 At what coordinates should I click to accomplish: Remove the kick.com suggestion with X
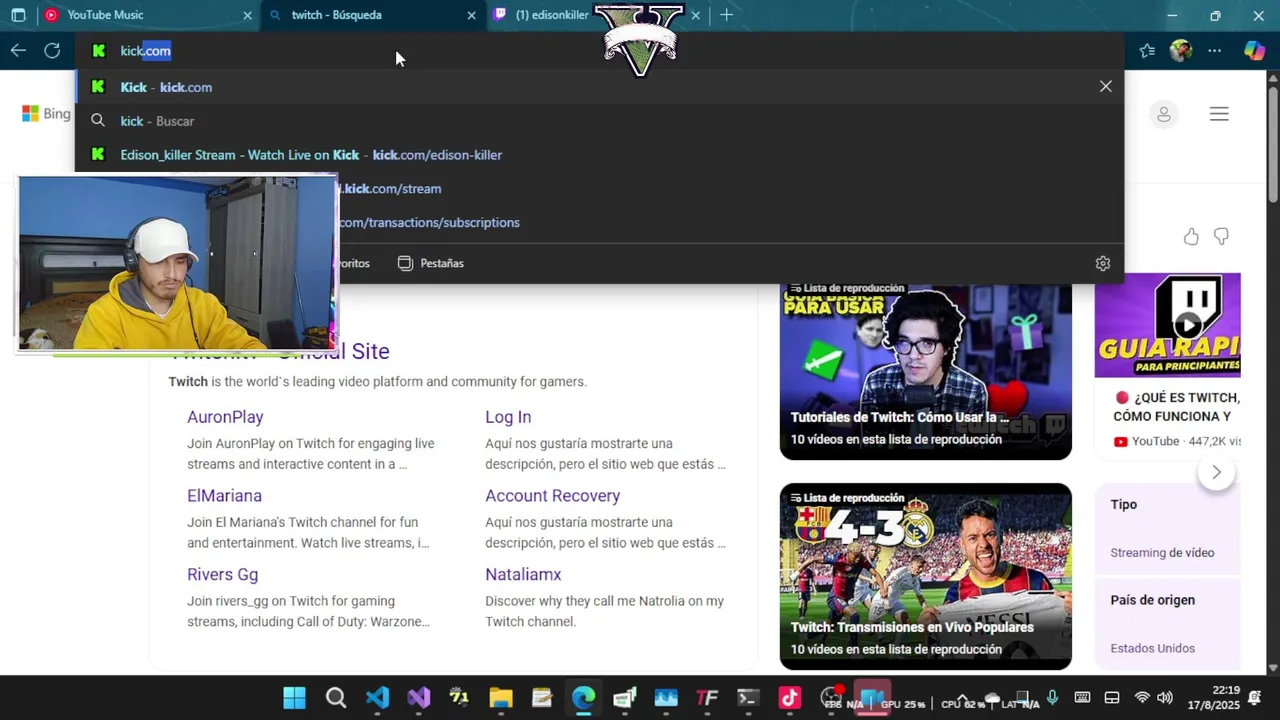click(x=1105, y=87)
